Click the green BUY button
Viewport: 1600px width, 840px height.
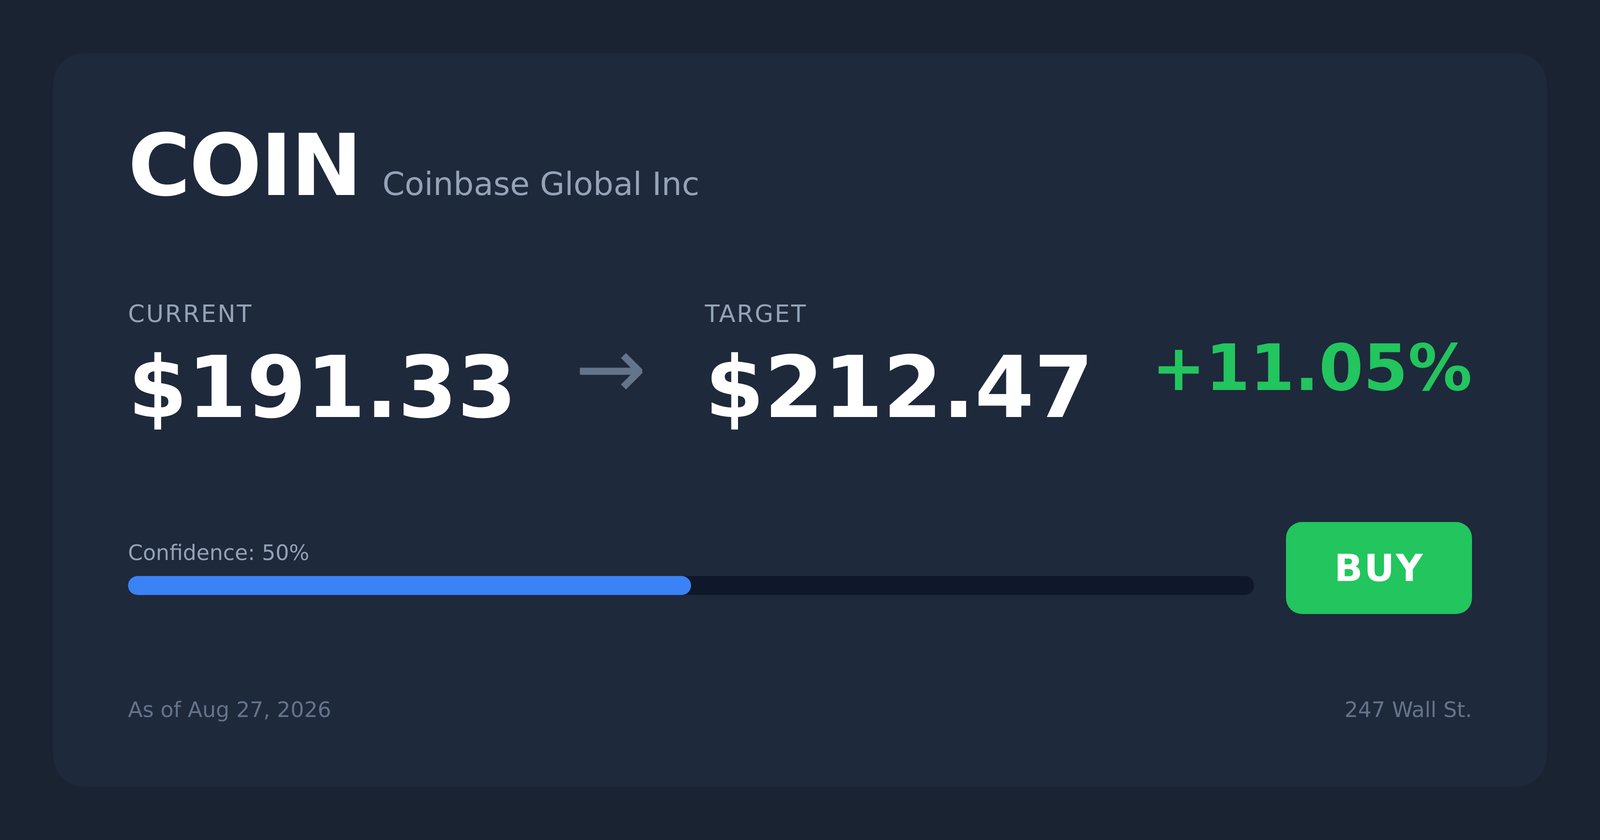(1378, 568)
